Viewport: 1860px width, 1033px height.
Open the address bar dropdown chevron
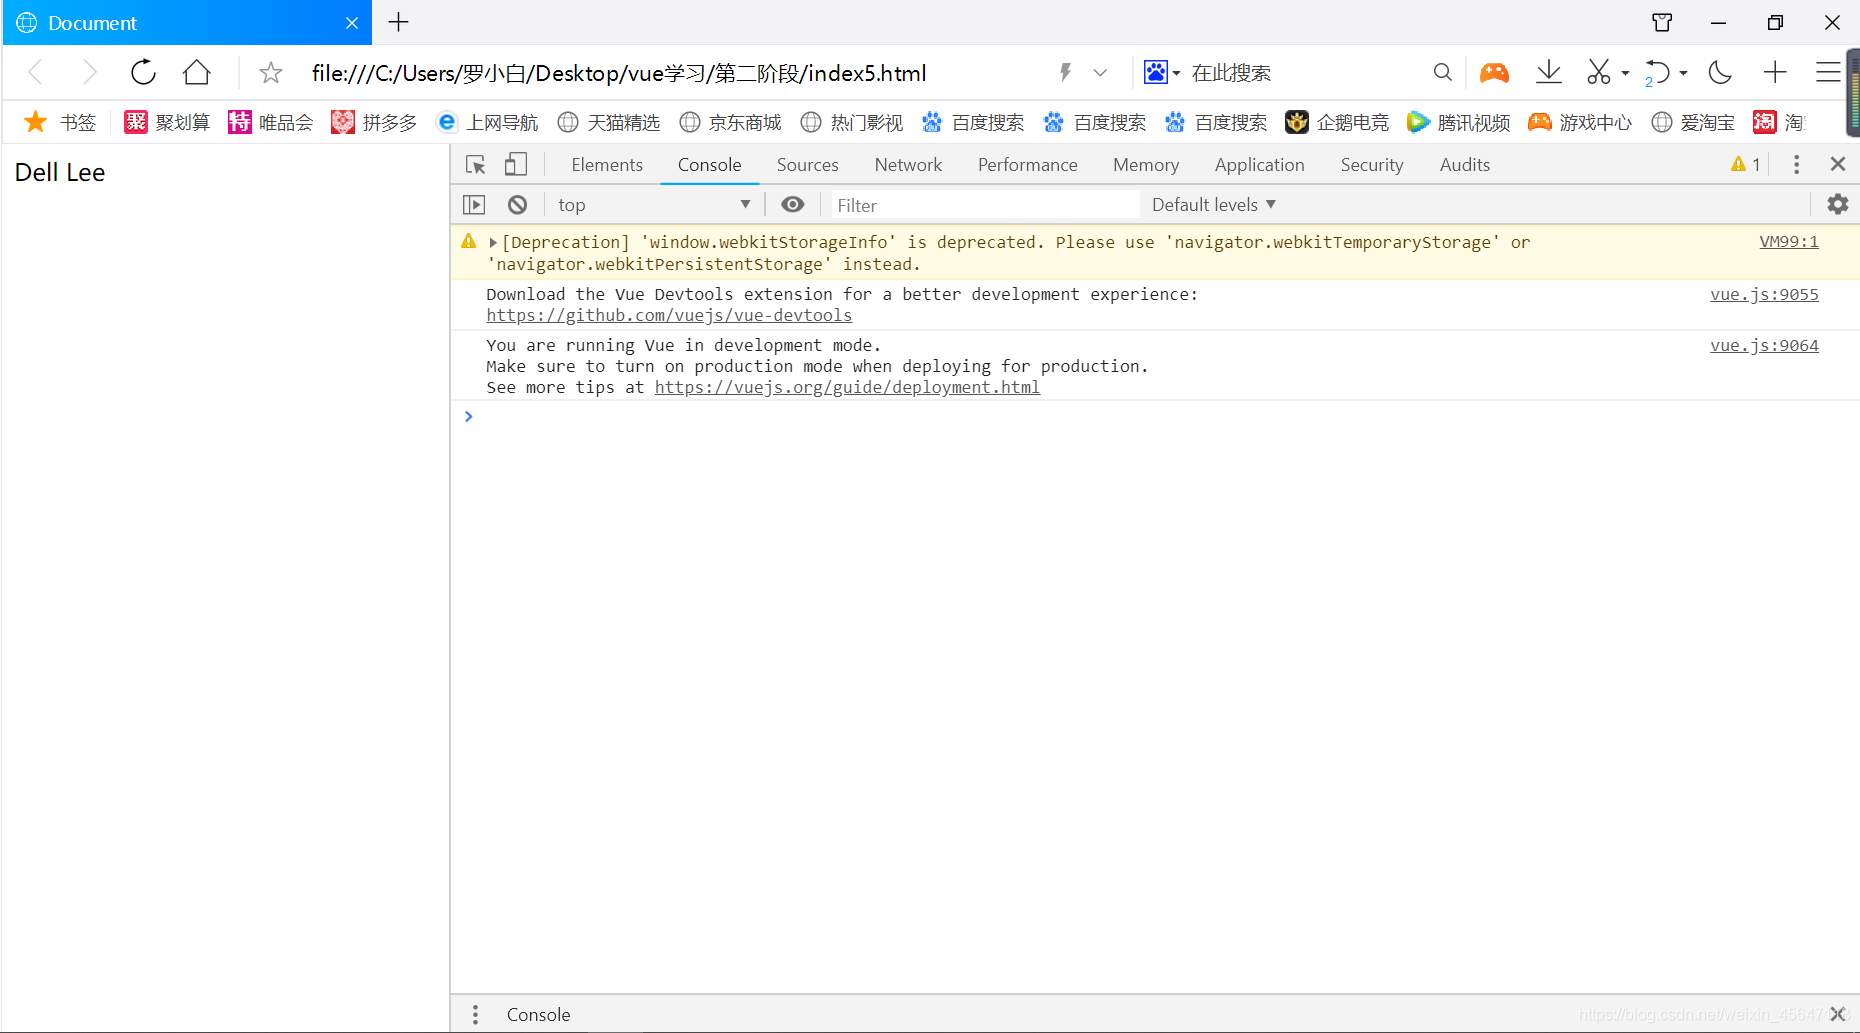1100,73
